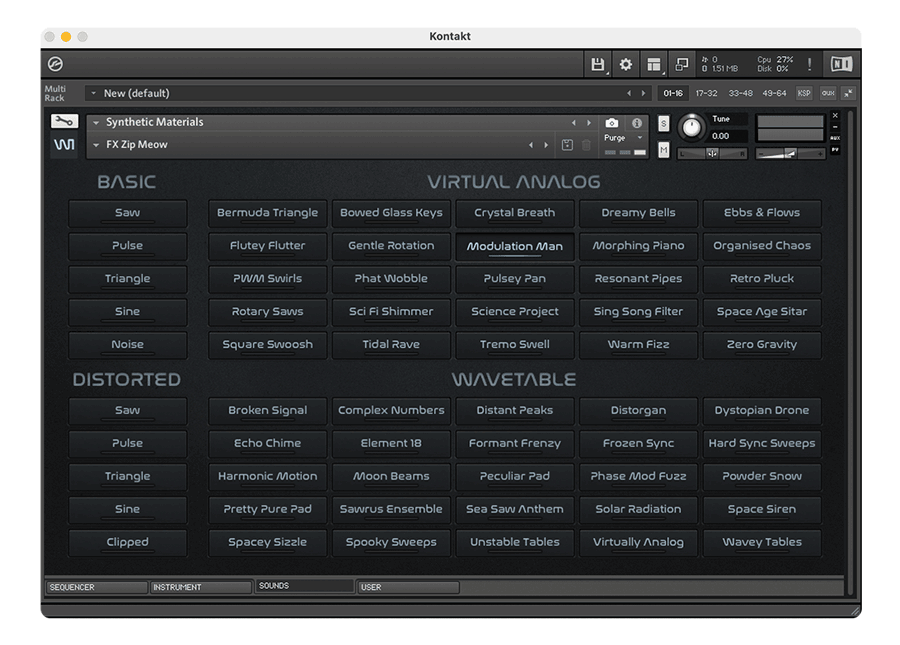900x645 pixels.
Task: Open the USER tab
Action: pyautogui.click(x=408, y=587)
